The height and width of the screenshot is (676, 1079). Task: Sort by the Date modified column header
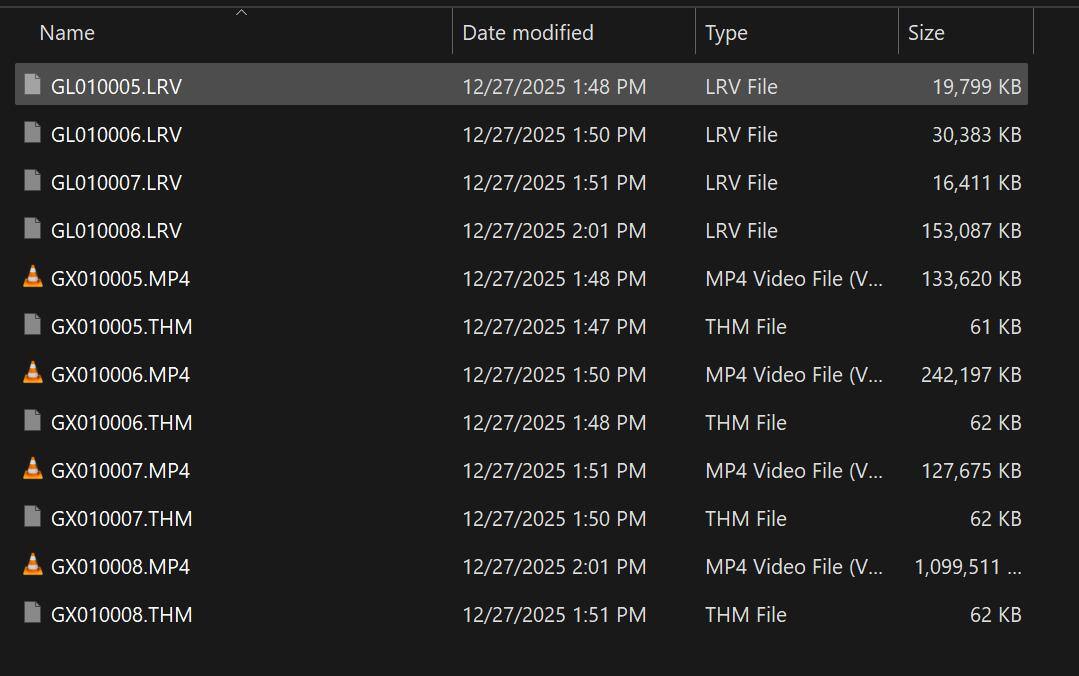[528, 33]
